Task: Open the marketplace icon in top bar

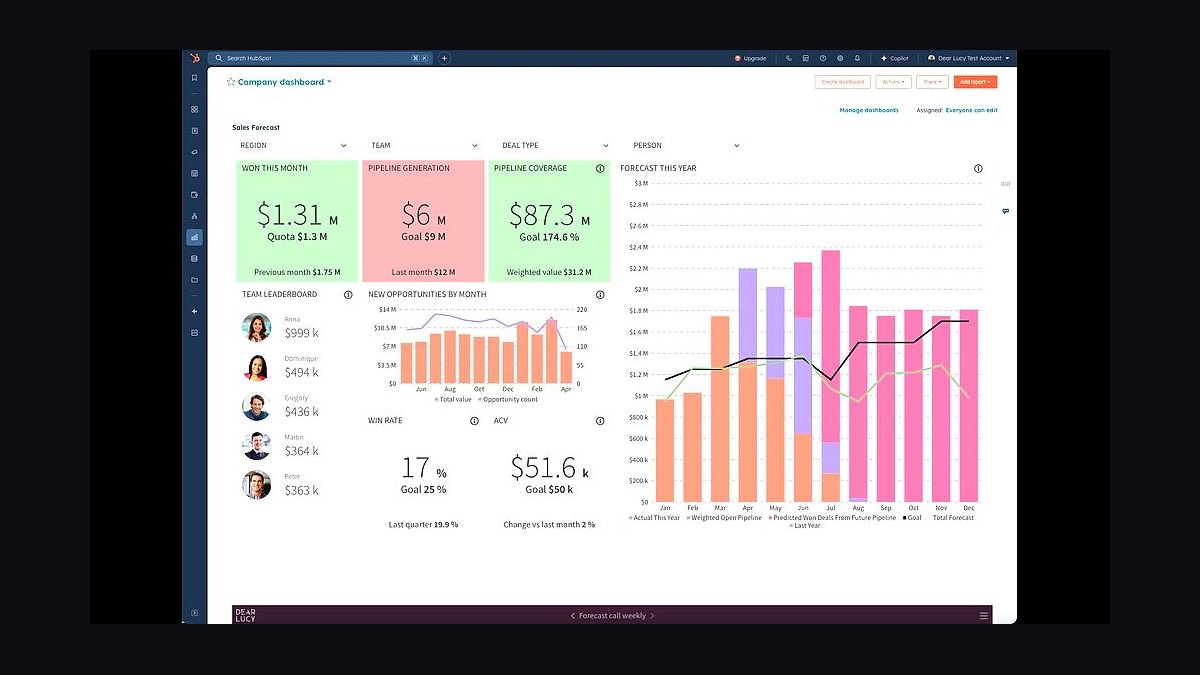Action: click(806, 58)
